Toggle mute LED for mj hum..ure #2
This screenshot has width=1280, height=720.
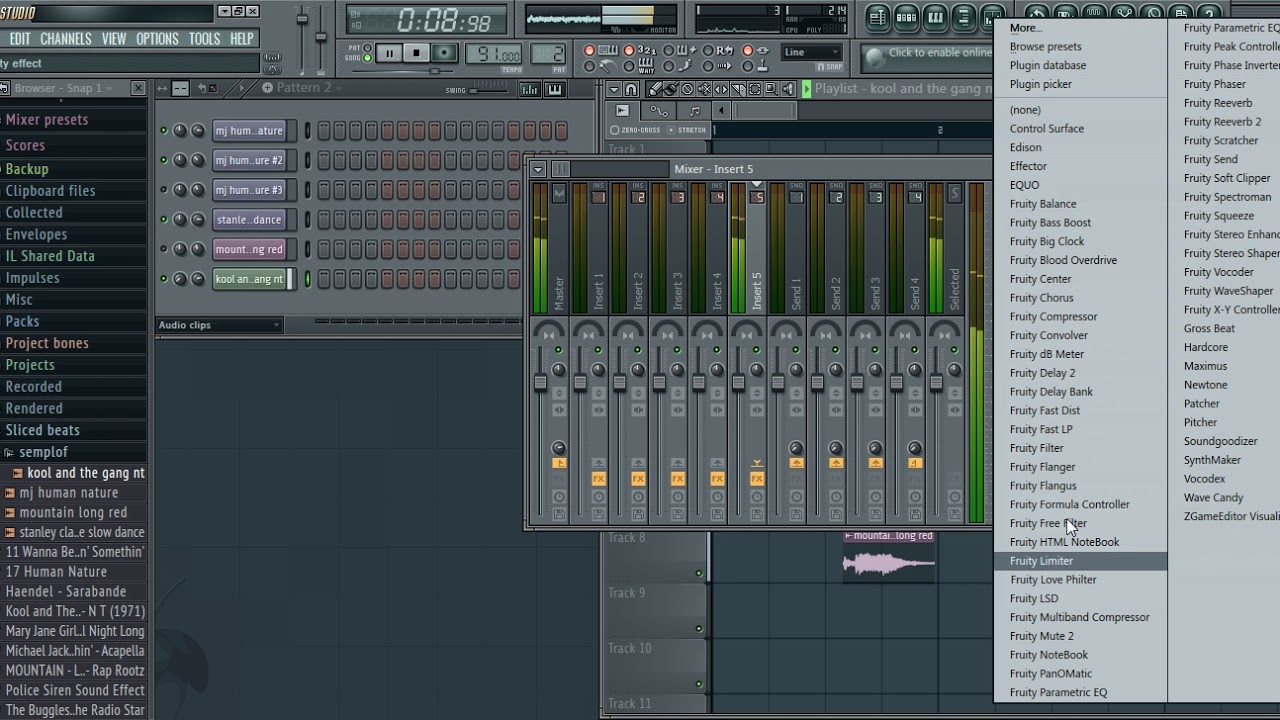(x=163, y=160)
